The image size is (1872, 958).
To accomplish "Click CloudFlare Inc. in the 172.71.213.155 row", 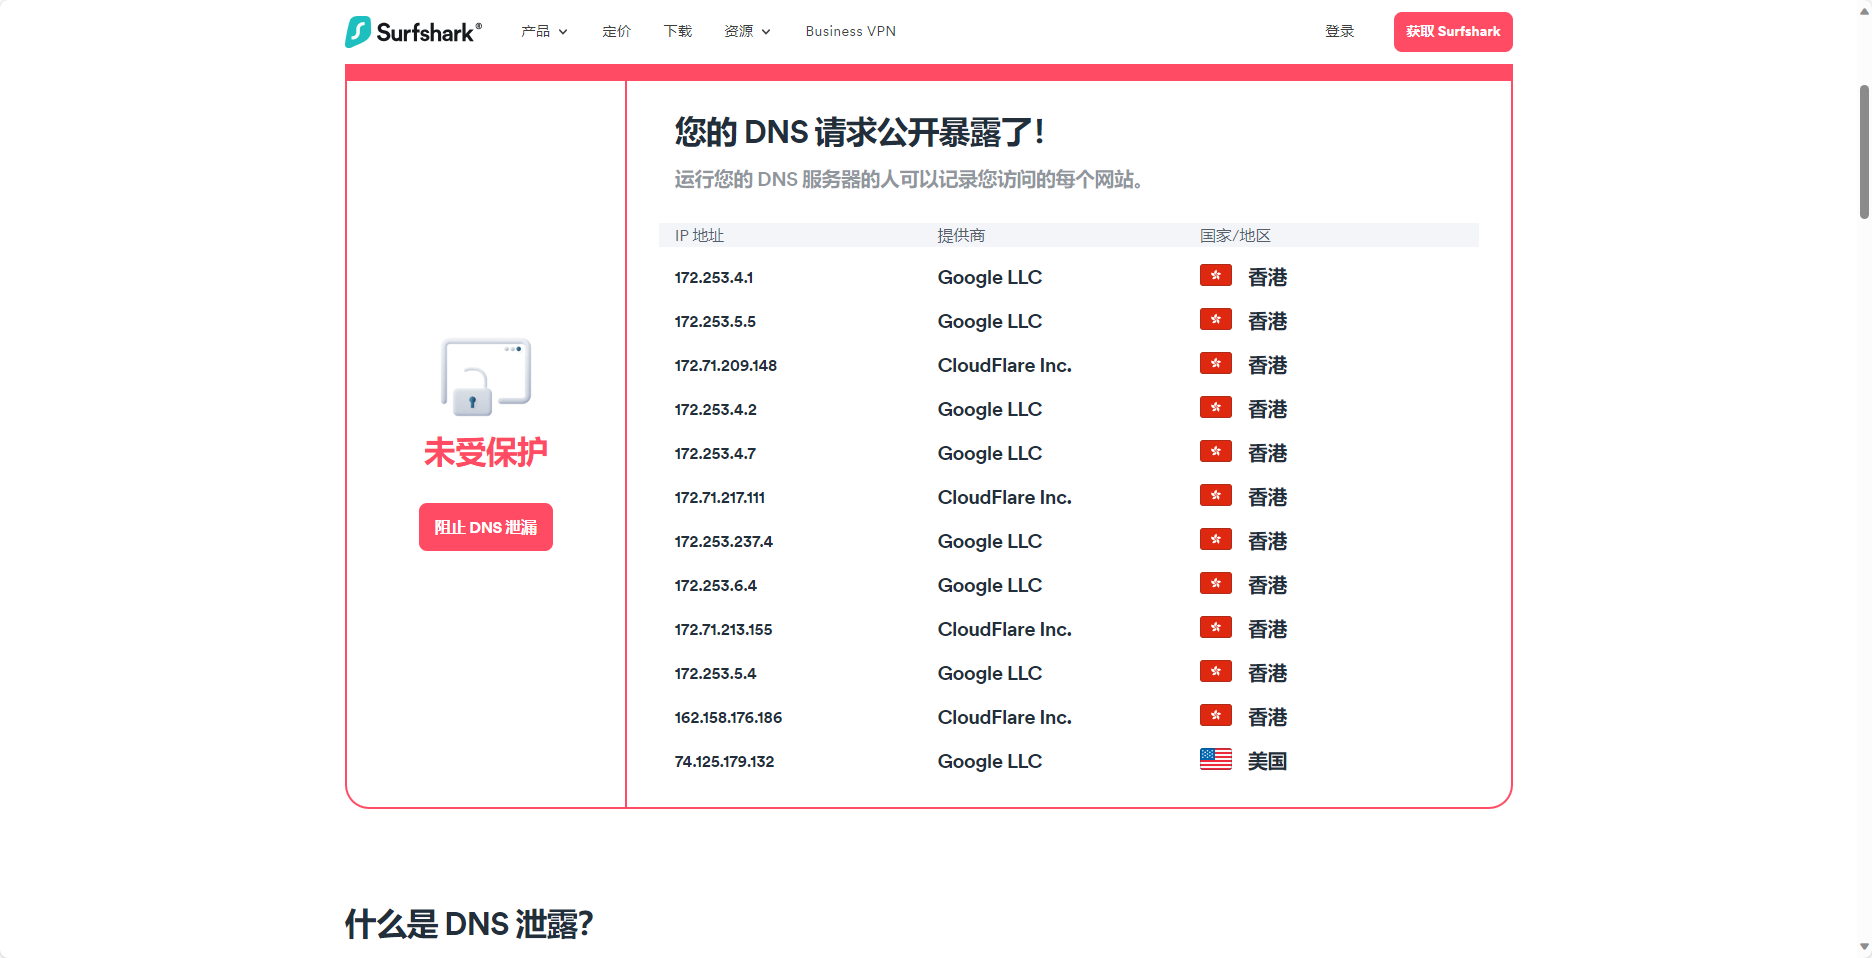I will (x=1005, y=630).
